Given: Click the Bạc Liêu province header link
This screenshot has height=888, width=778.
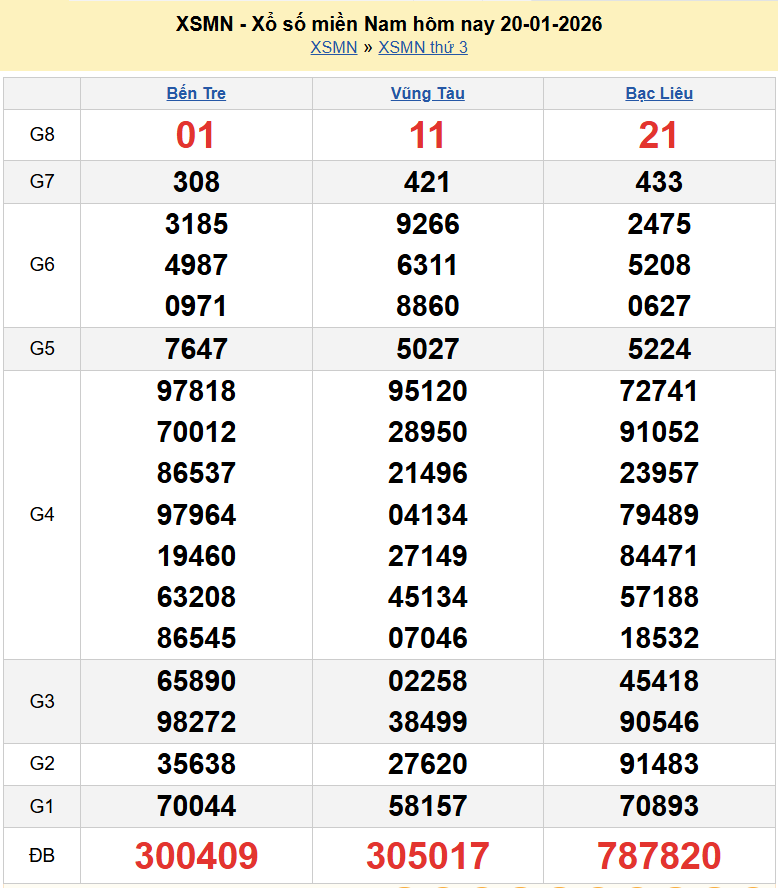Looking at the screenshot, I should click(x=659, y=93).
